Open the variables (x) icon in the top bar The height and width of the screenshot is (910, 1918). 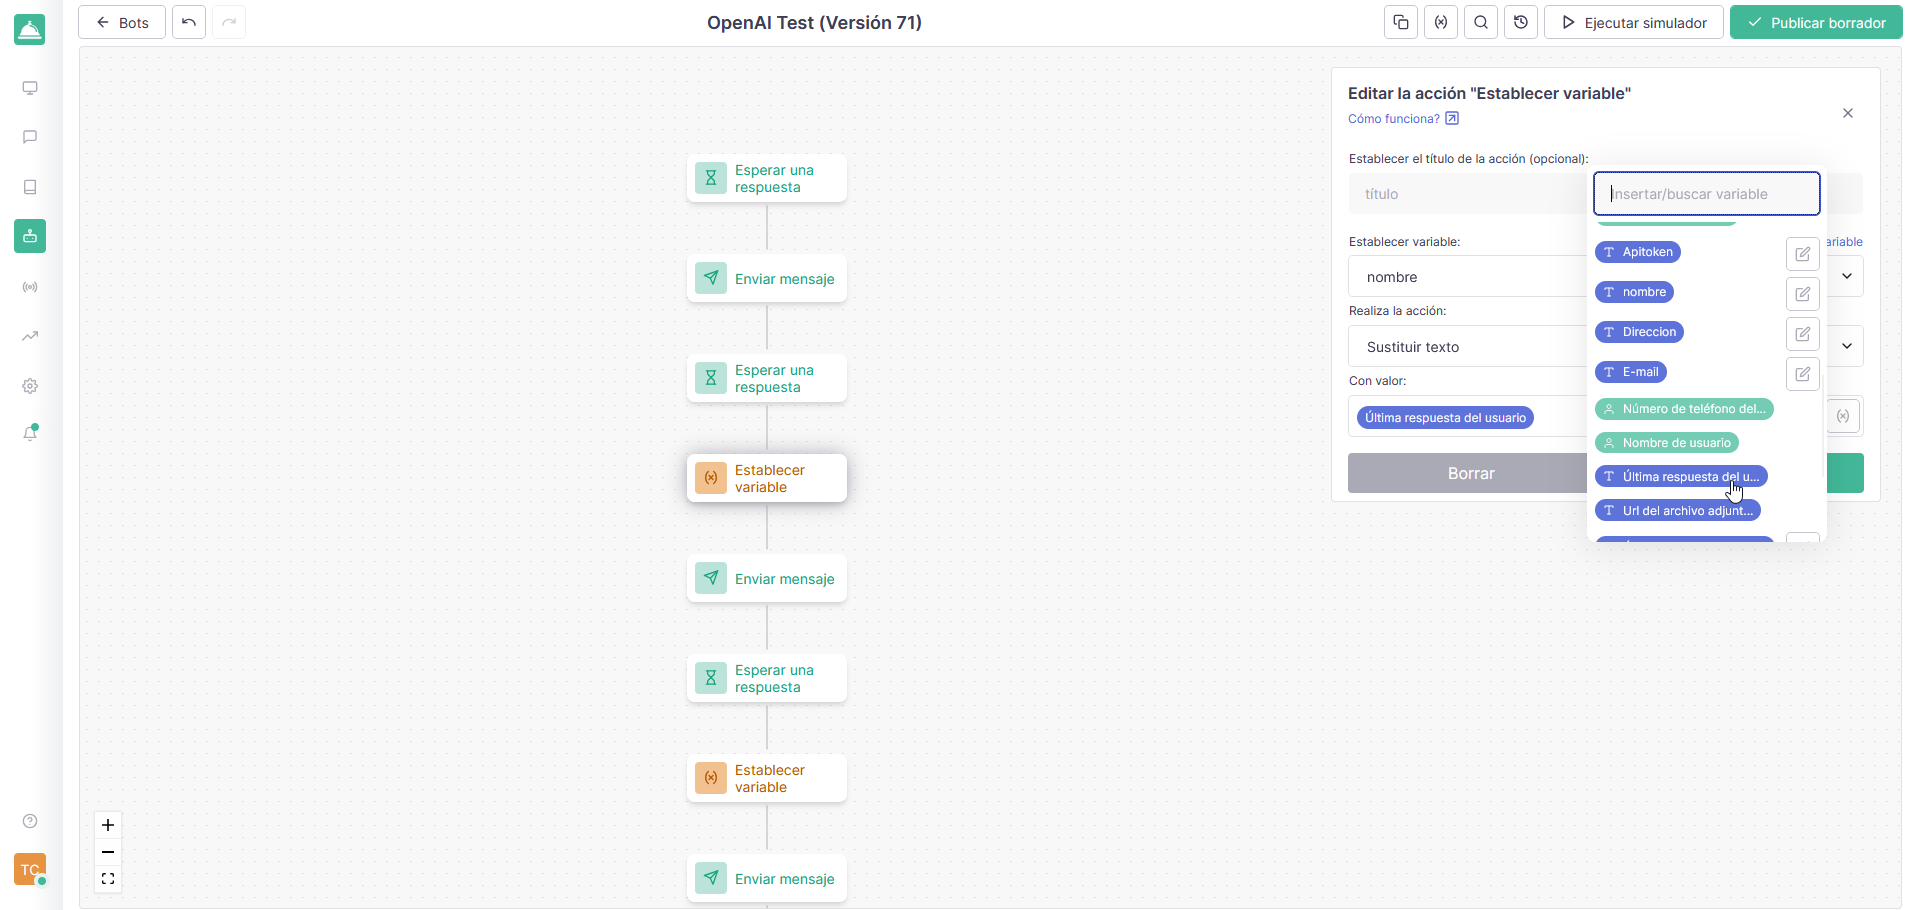coord(1441,22)
